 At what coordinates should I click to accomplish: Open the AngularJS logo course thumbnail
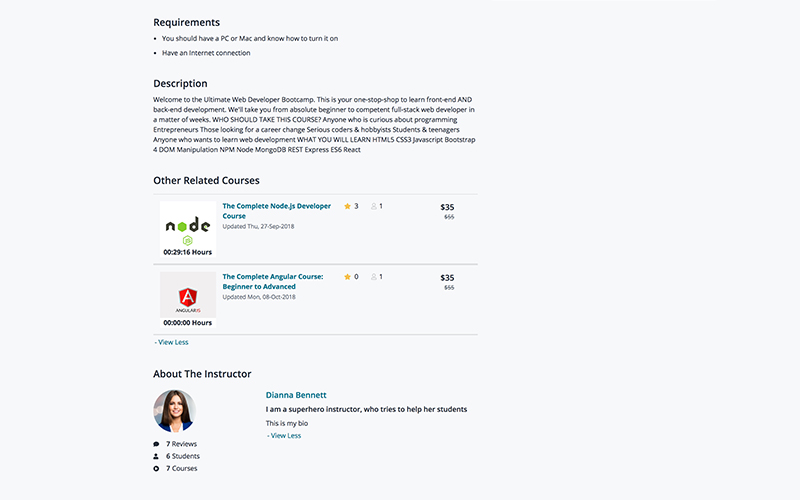pyautogui.click(x=188, y=295)
